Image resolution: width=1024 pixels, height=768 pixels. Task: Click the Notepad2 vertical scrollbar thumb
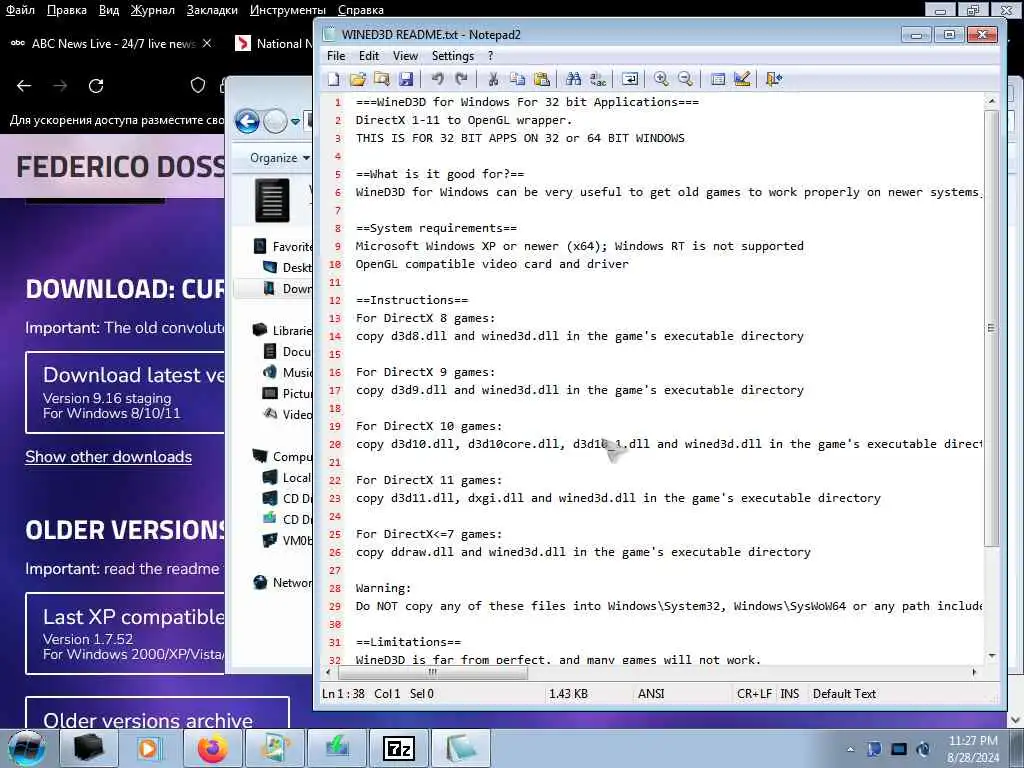click(992, 328)
